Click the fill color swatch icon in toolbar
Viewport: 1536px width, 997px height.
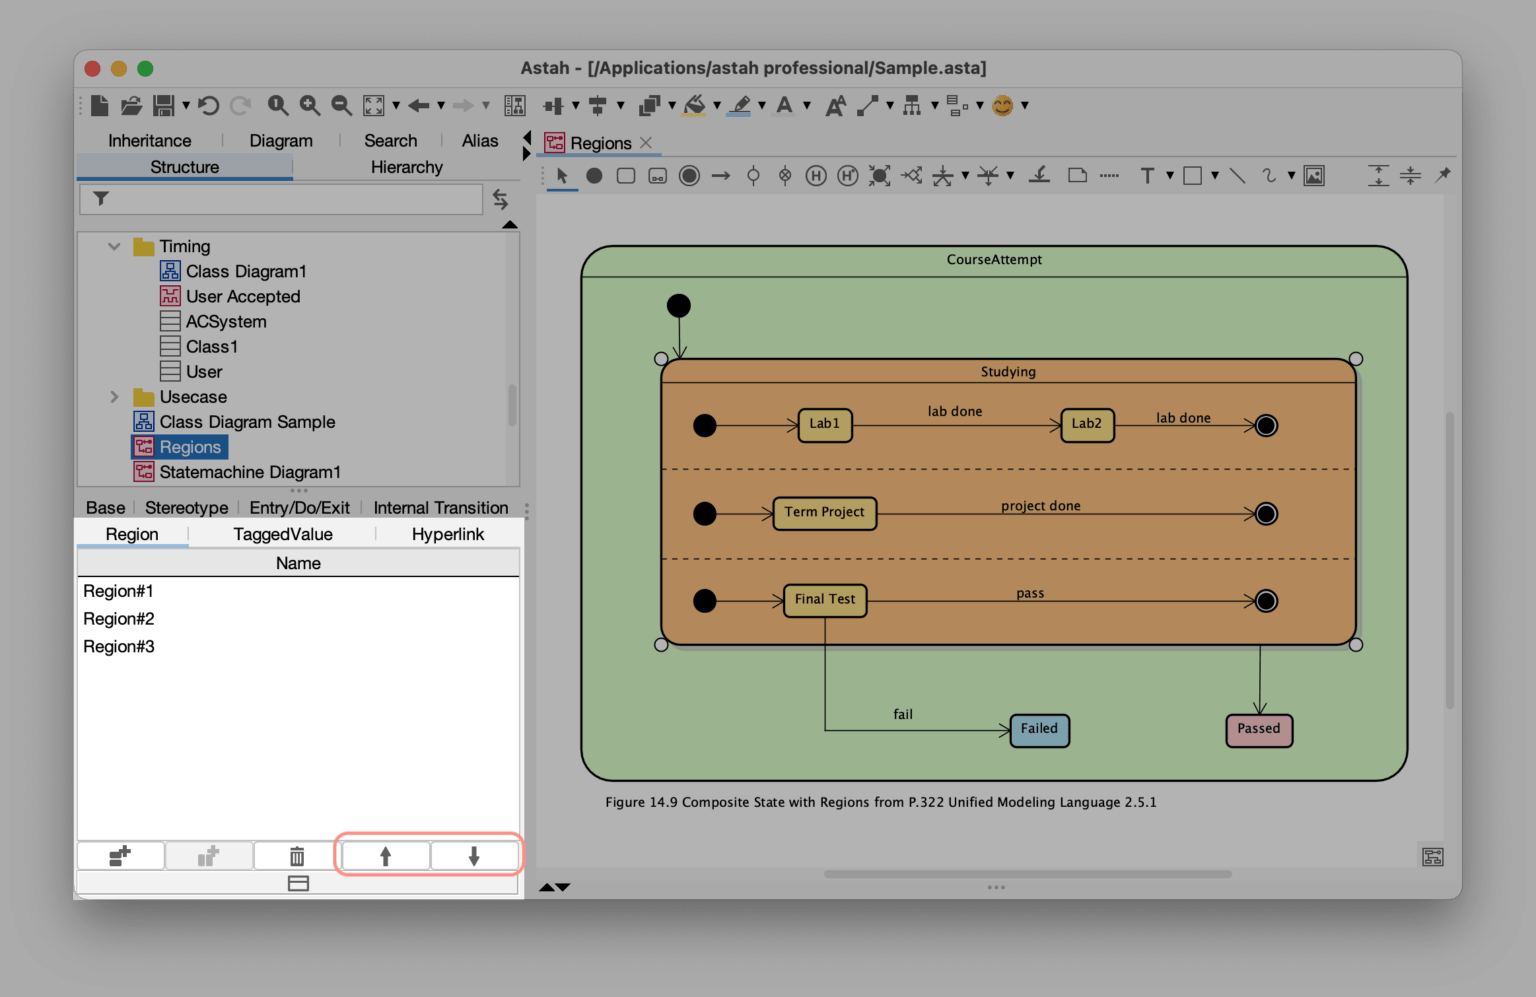695,106
